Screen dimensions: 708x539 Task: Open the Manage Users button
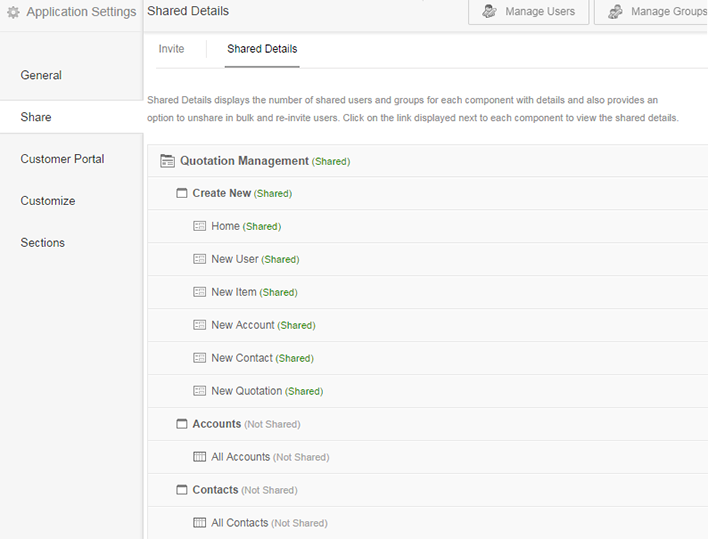pyautogui.click(x=528, y=12)
